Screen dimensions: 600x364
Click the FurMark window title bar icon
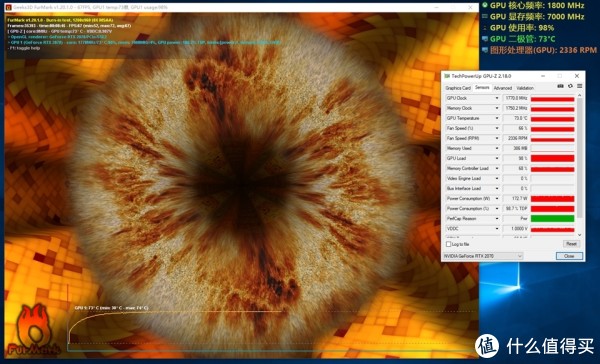tap(8, 7)
